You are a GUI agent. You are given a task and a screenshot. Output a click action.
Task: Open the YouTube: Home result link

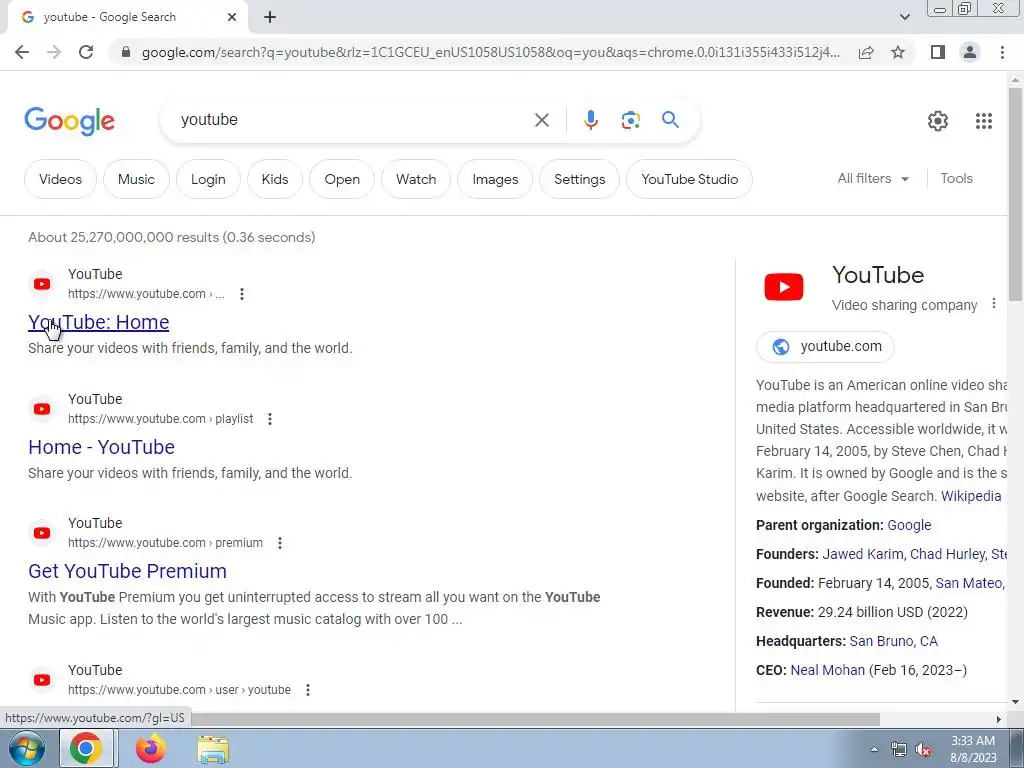99,322
